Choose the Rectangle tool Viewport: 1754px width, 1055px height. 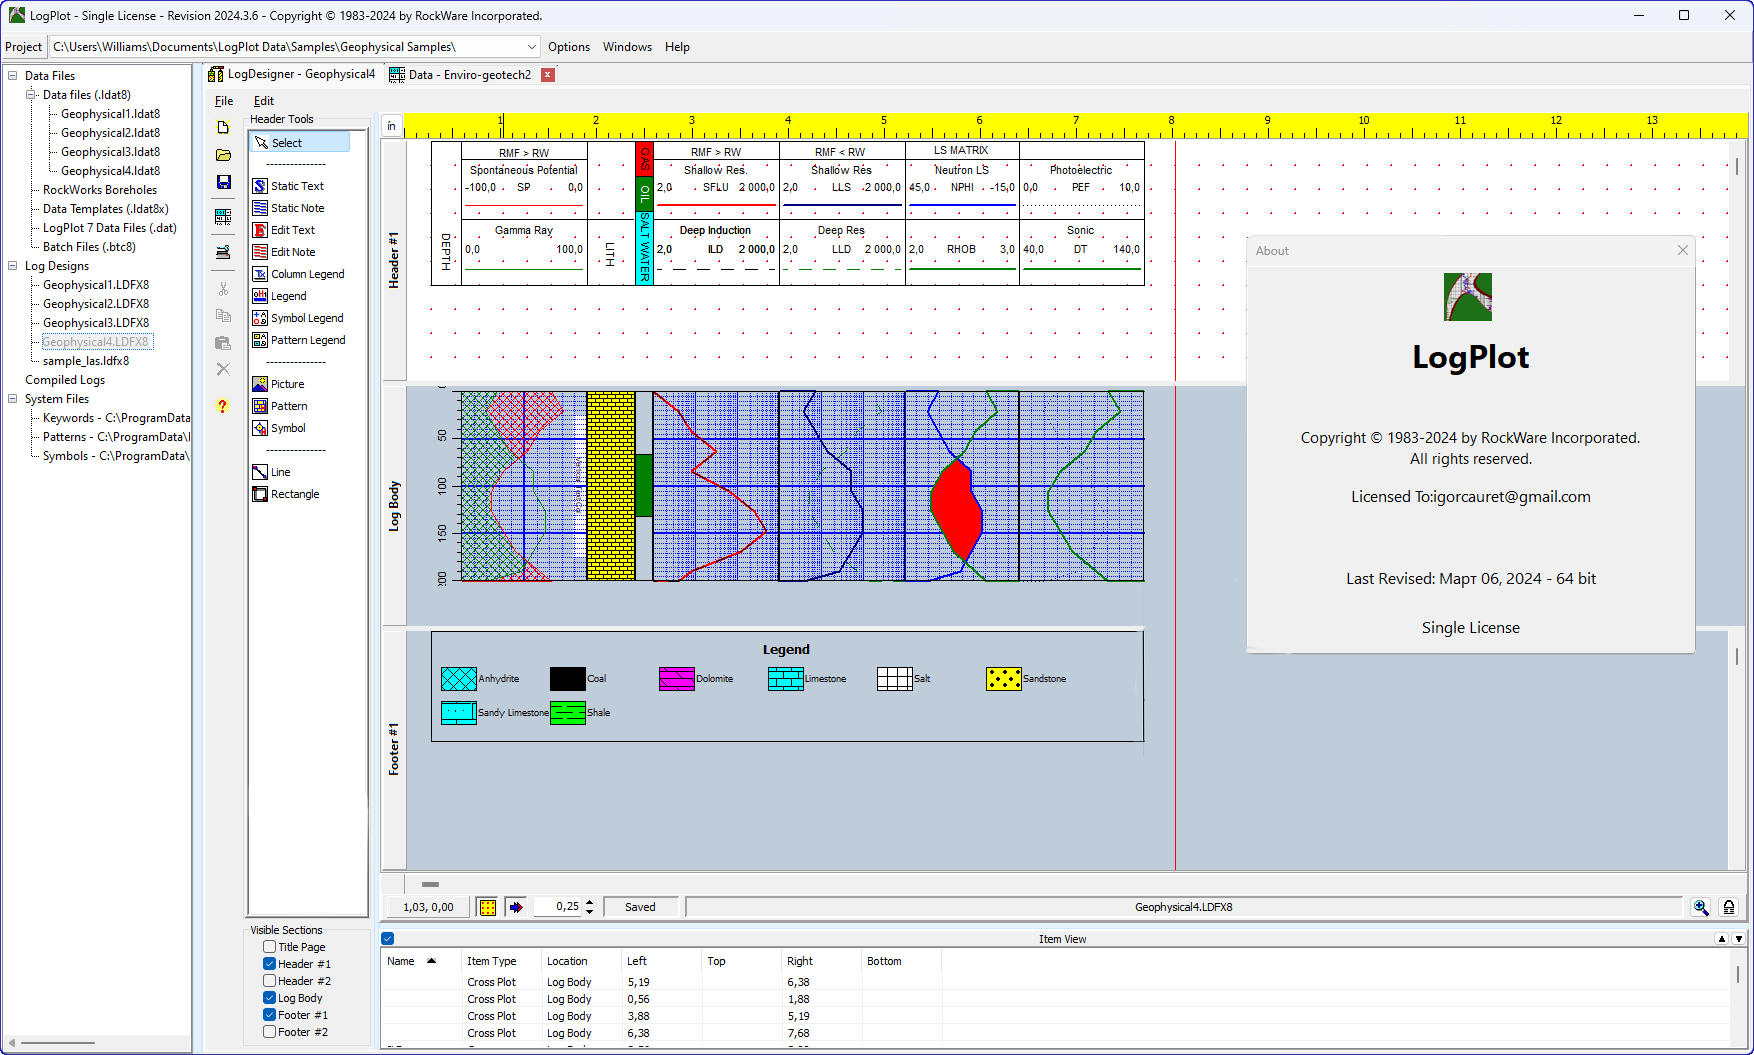click(x=286, y=494)
